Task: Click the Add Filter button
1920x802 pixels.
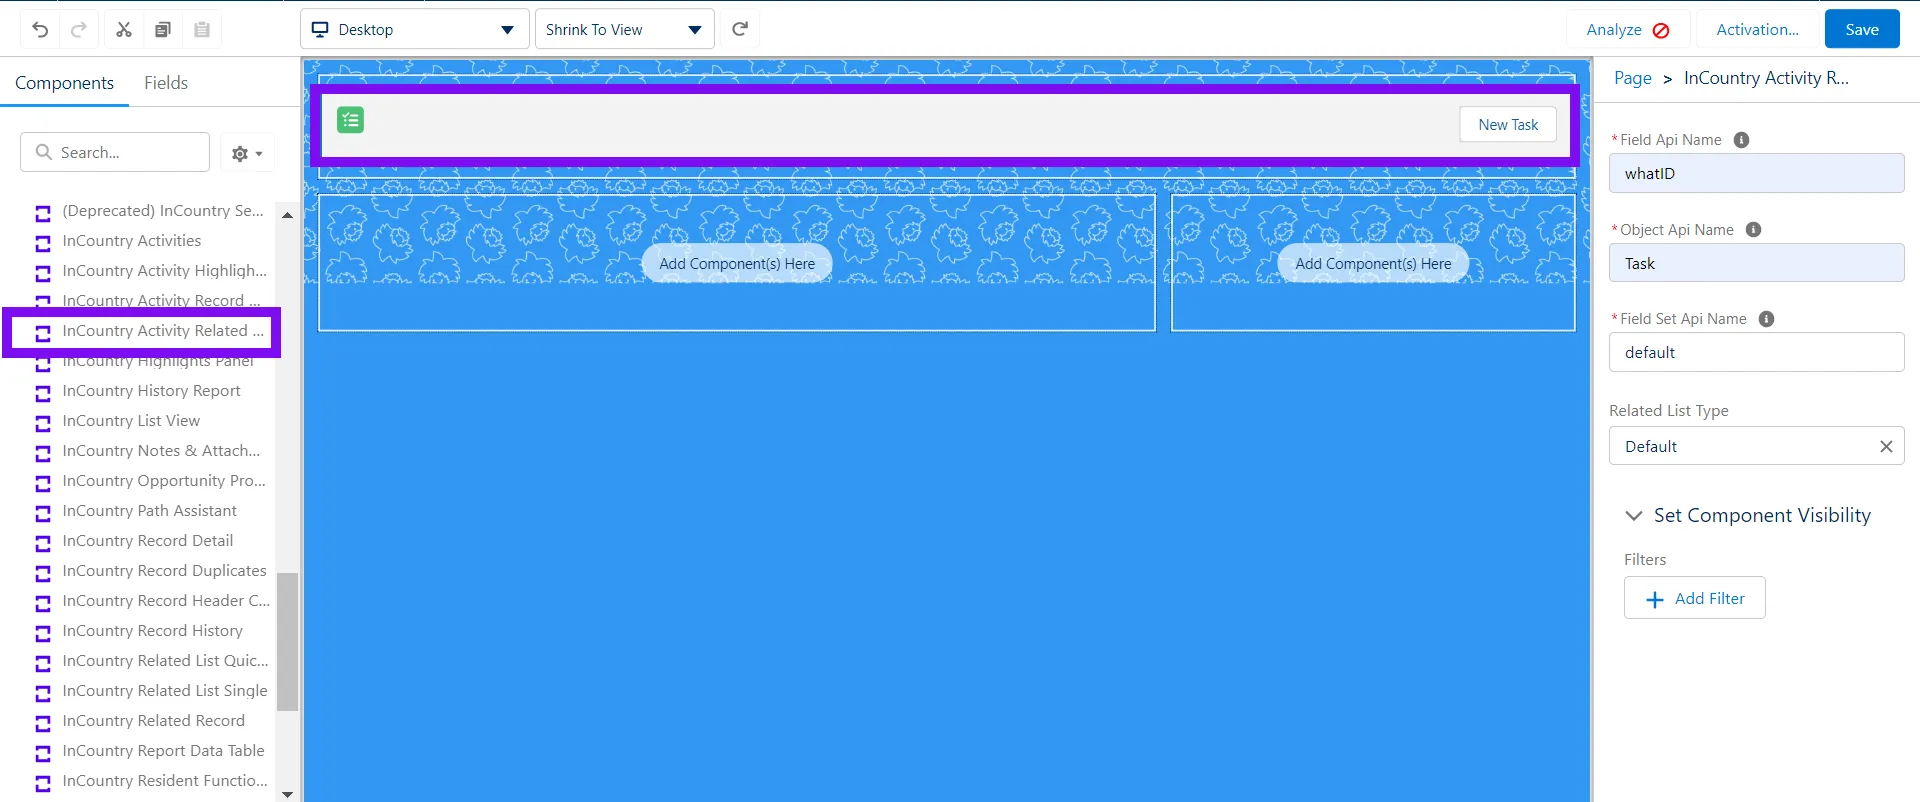Action: pyautogui.click(x=1695, y=599)
